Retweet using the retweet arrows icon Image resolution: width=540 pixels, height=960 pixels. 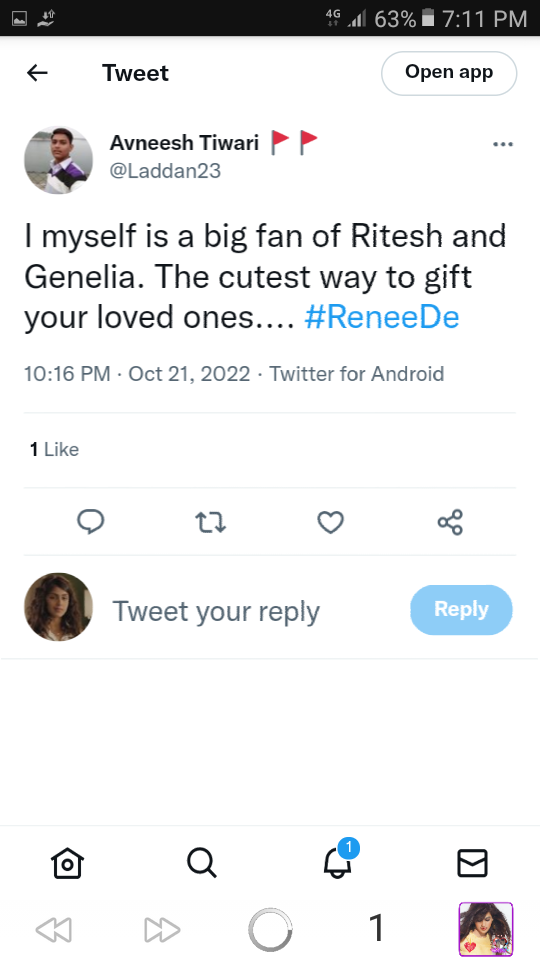click(x=211, y=522)
